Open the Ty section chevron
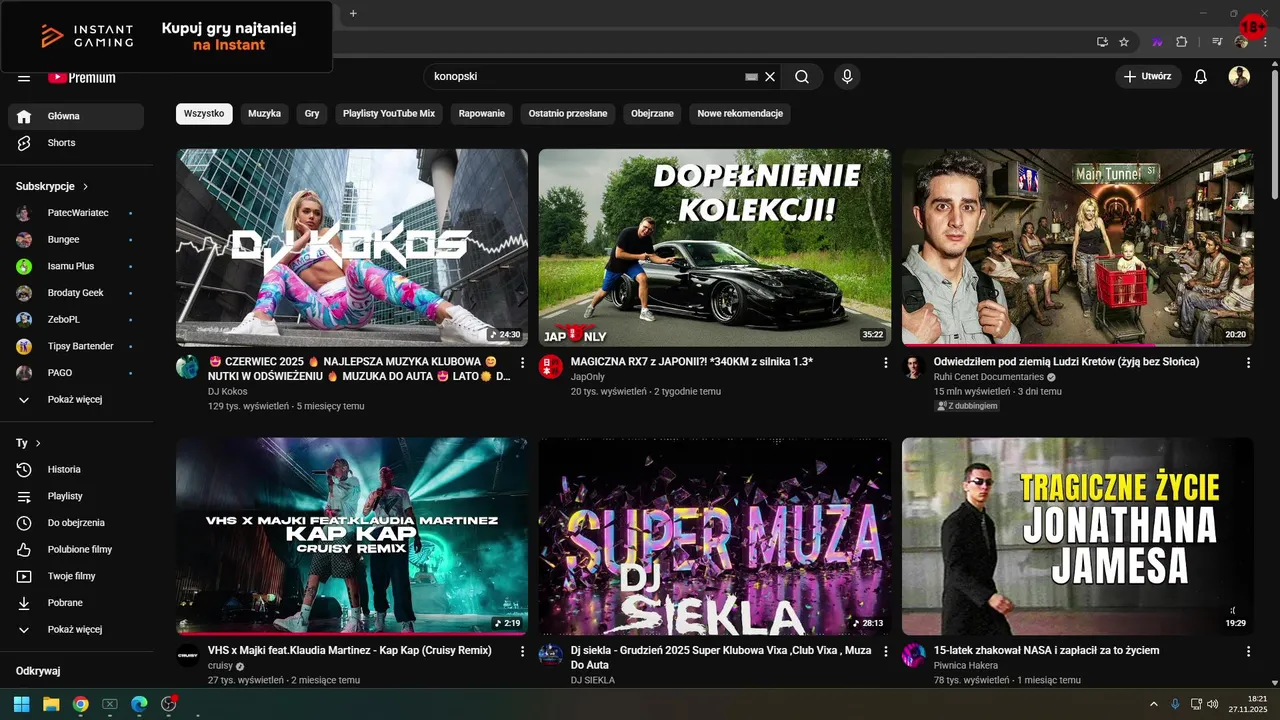1280x720 pixels. pos(39,443)
